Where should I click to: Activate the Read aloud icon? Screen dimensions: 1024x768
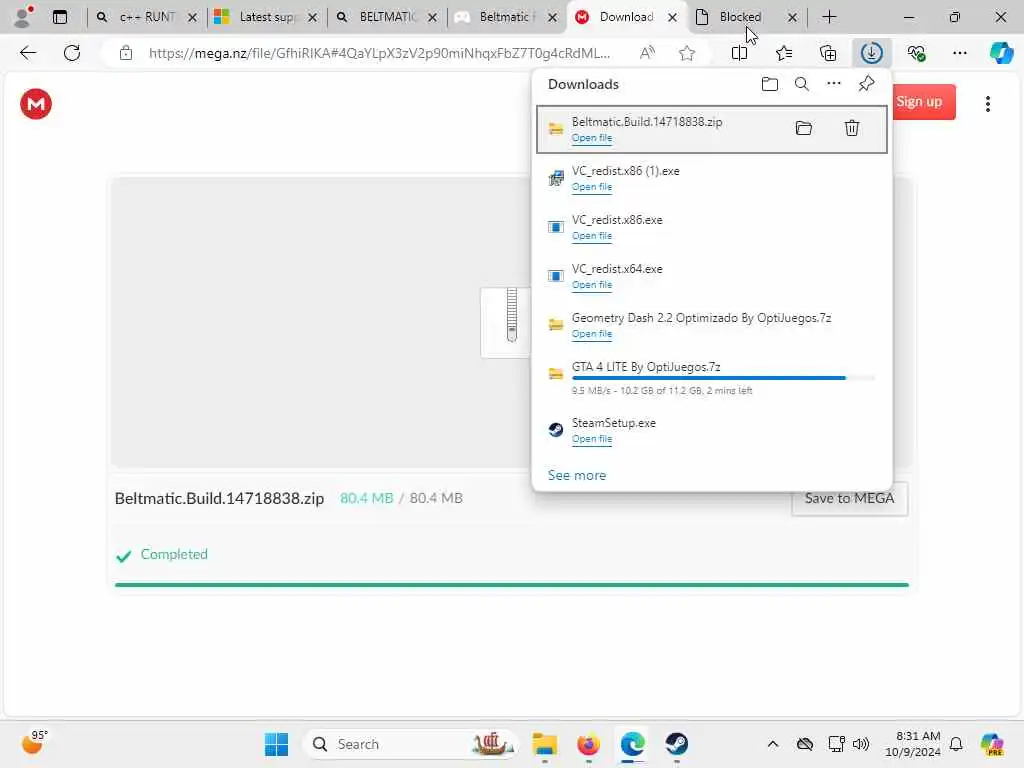(x=647, y=53)
